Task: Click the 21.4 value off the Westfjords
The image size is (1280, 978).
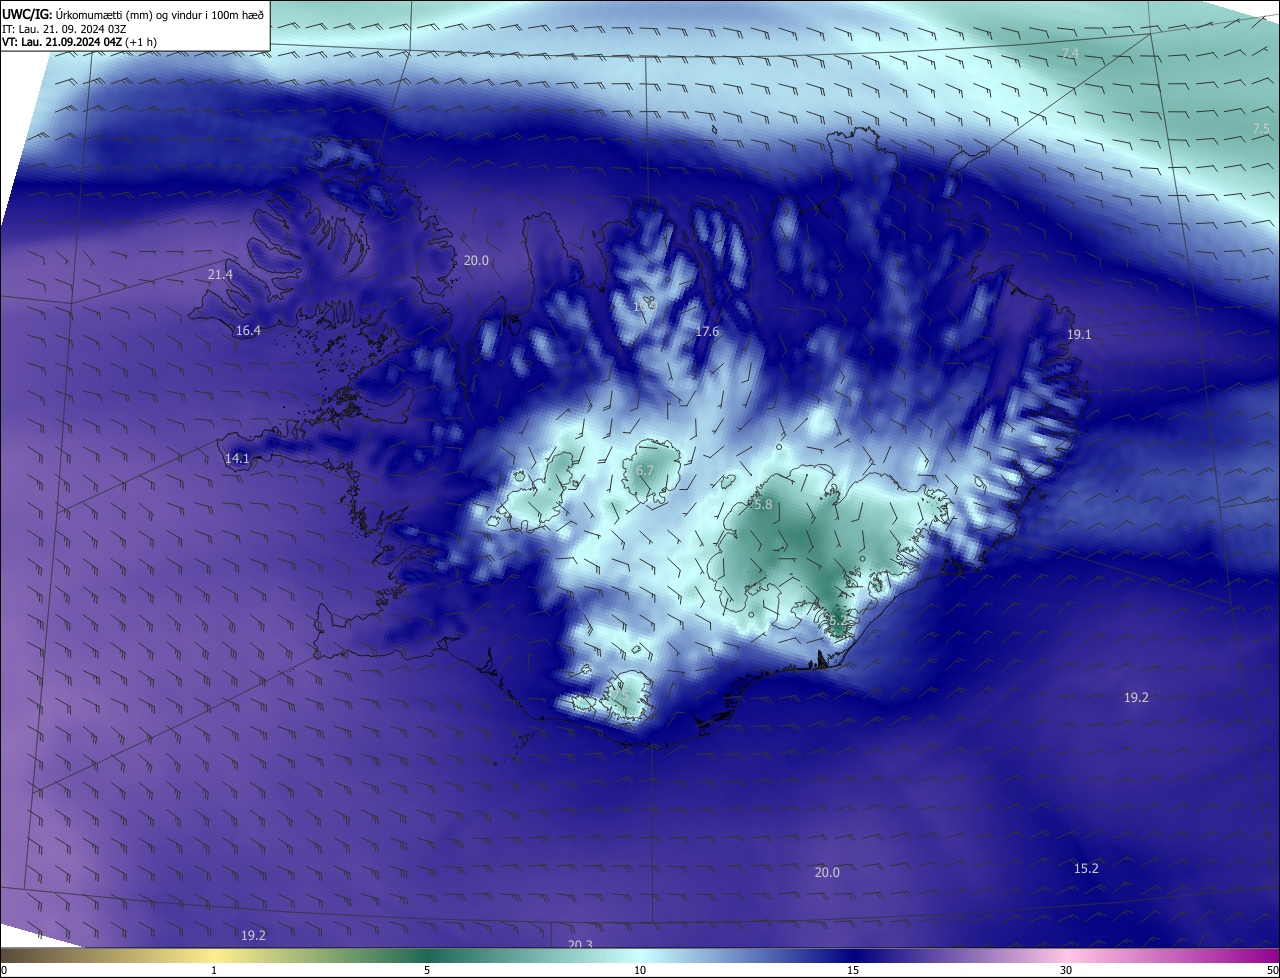Action: coord(220,274)
